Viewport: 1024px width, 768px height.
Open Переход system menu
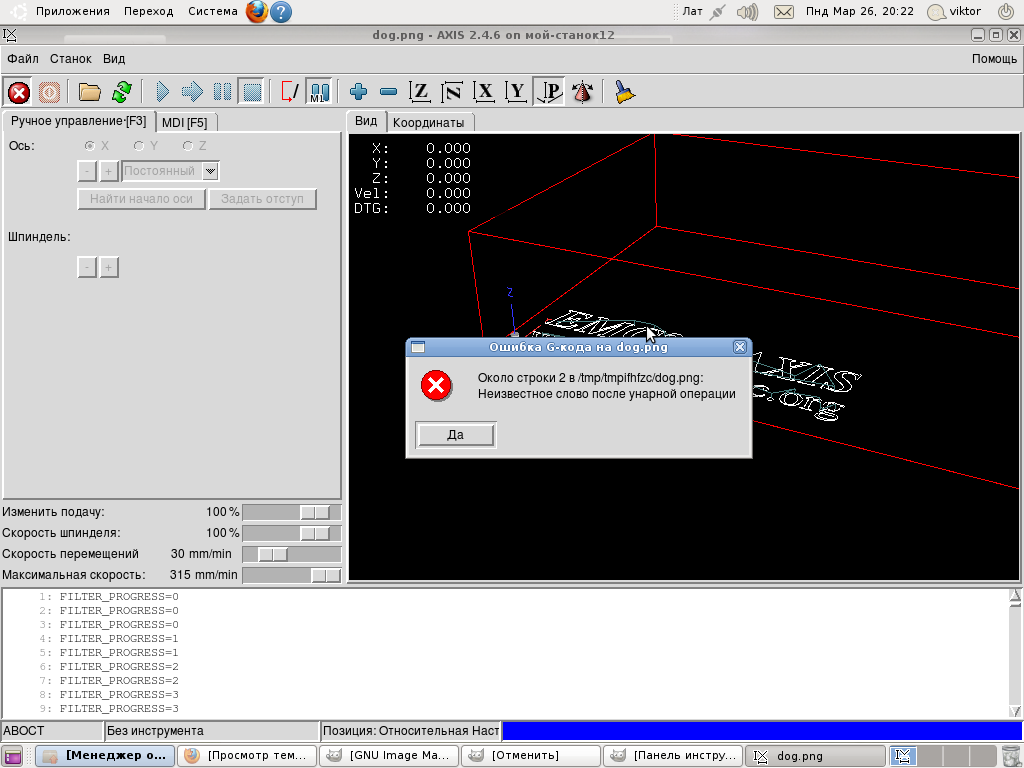[x=148, y=11]
